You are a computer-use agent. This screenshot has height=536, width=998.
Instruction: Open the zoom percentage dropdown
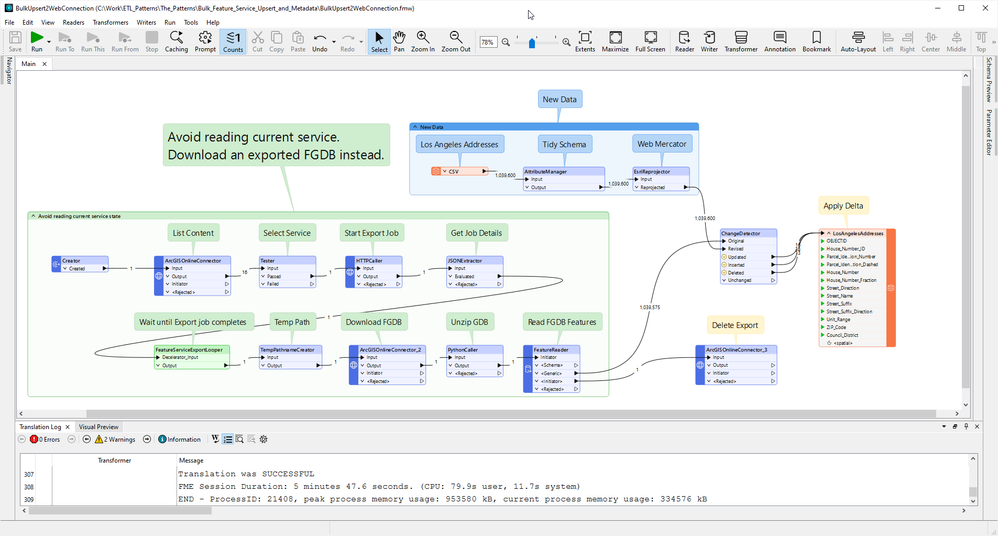pos(488,43)
